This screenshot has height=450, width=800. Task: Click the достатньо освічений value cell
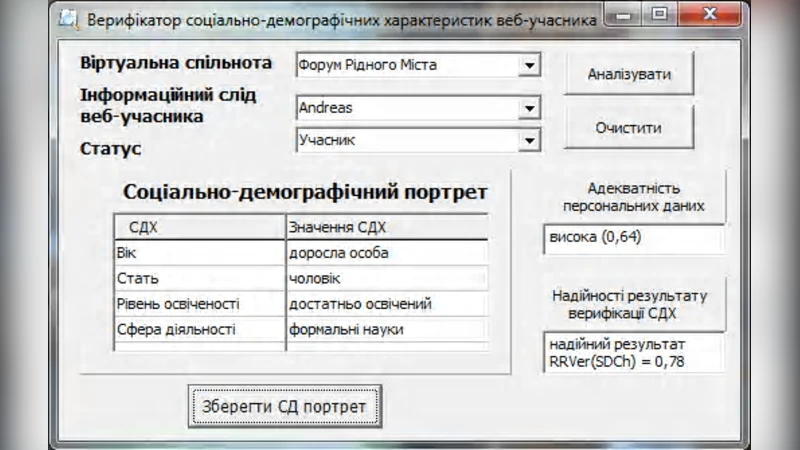(387, 304)
